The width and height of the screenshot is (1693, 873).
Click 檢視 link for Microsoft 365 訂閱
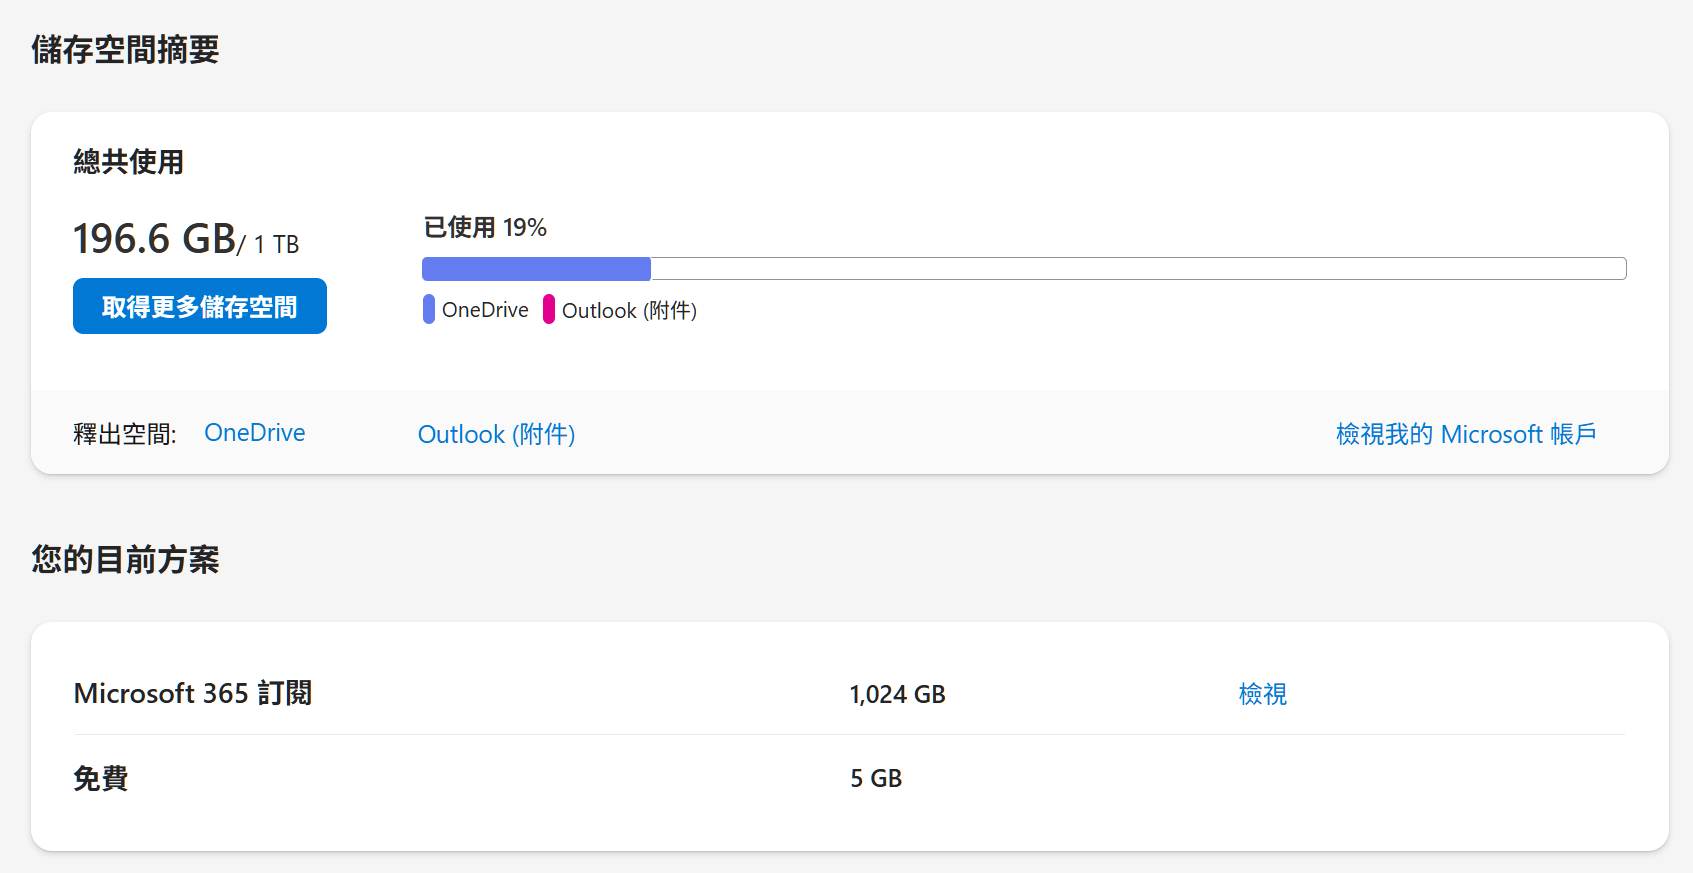click(x=1262, y=694)
